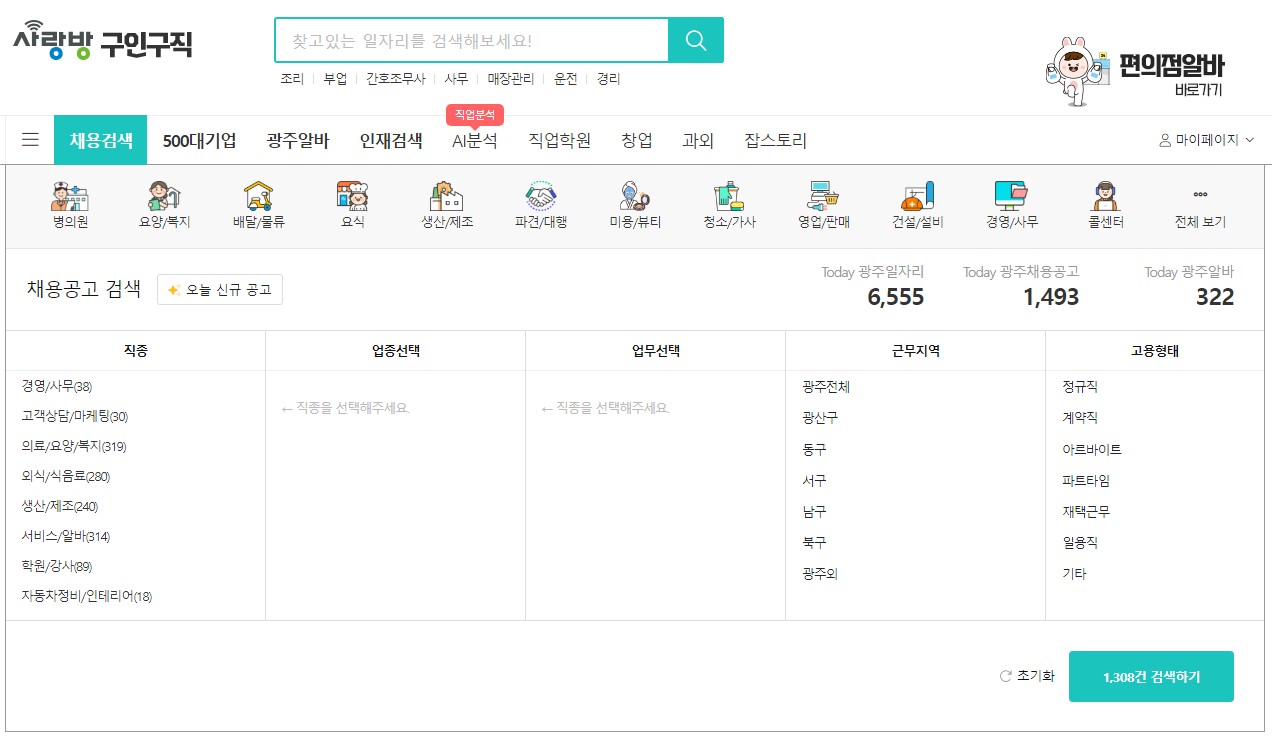Reset filters with 초기화
The width and height of the screenshot is (1272, 737).
click(1027, 676)
